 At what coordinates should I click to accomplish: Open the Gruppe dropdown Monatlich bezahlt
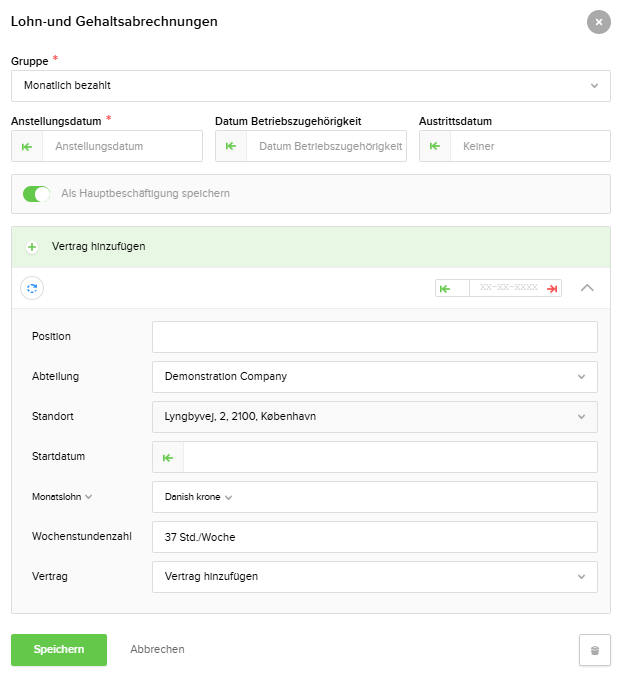[310, 86]
